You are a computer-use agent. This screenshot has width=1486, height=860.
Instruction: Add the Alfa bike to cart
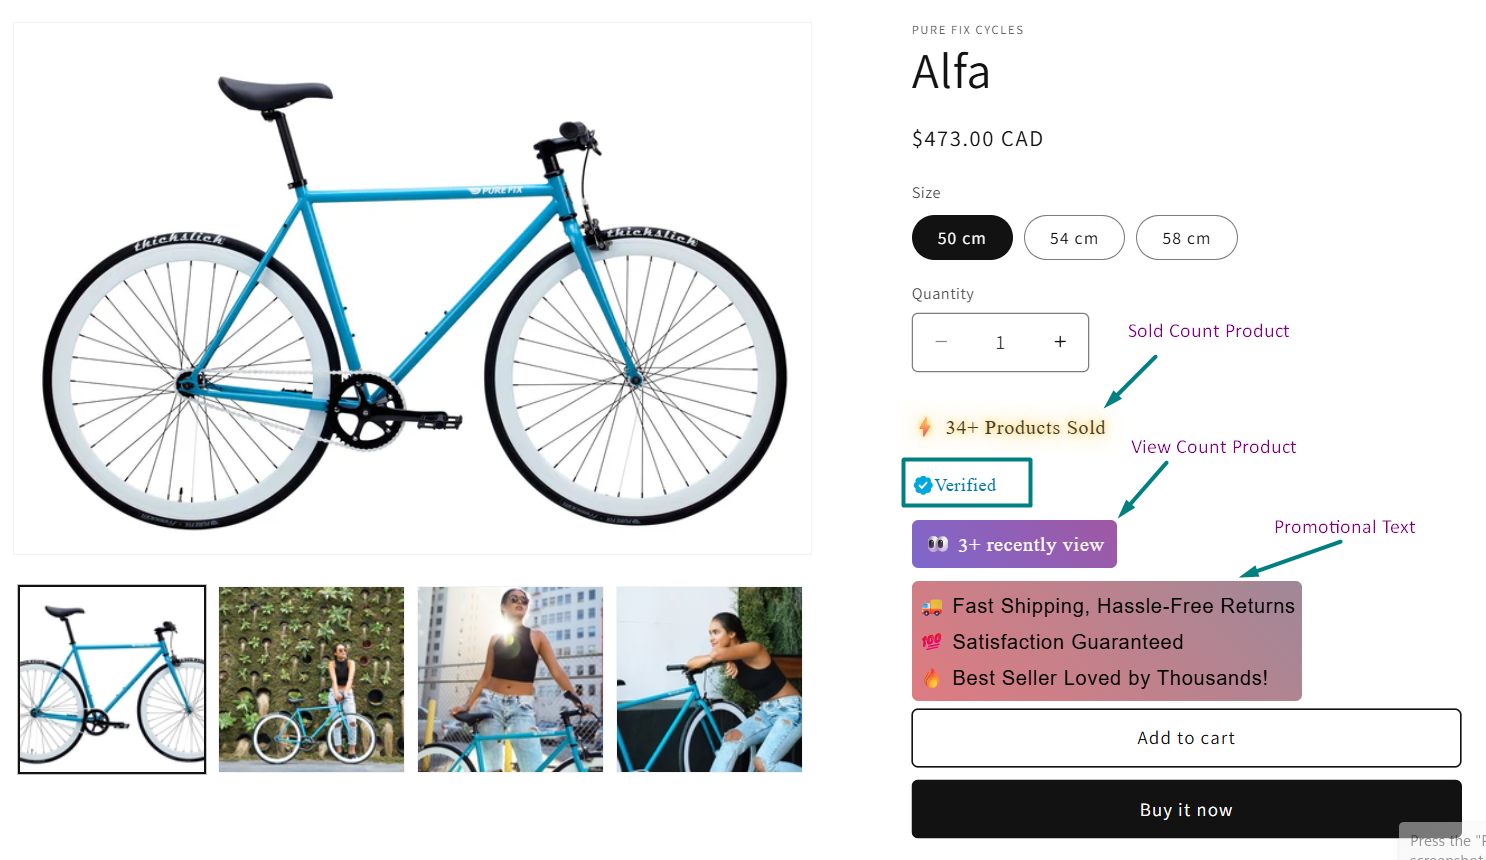(x=1186, y=738)
